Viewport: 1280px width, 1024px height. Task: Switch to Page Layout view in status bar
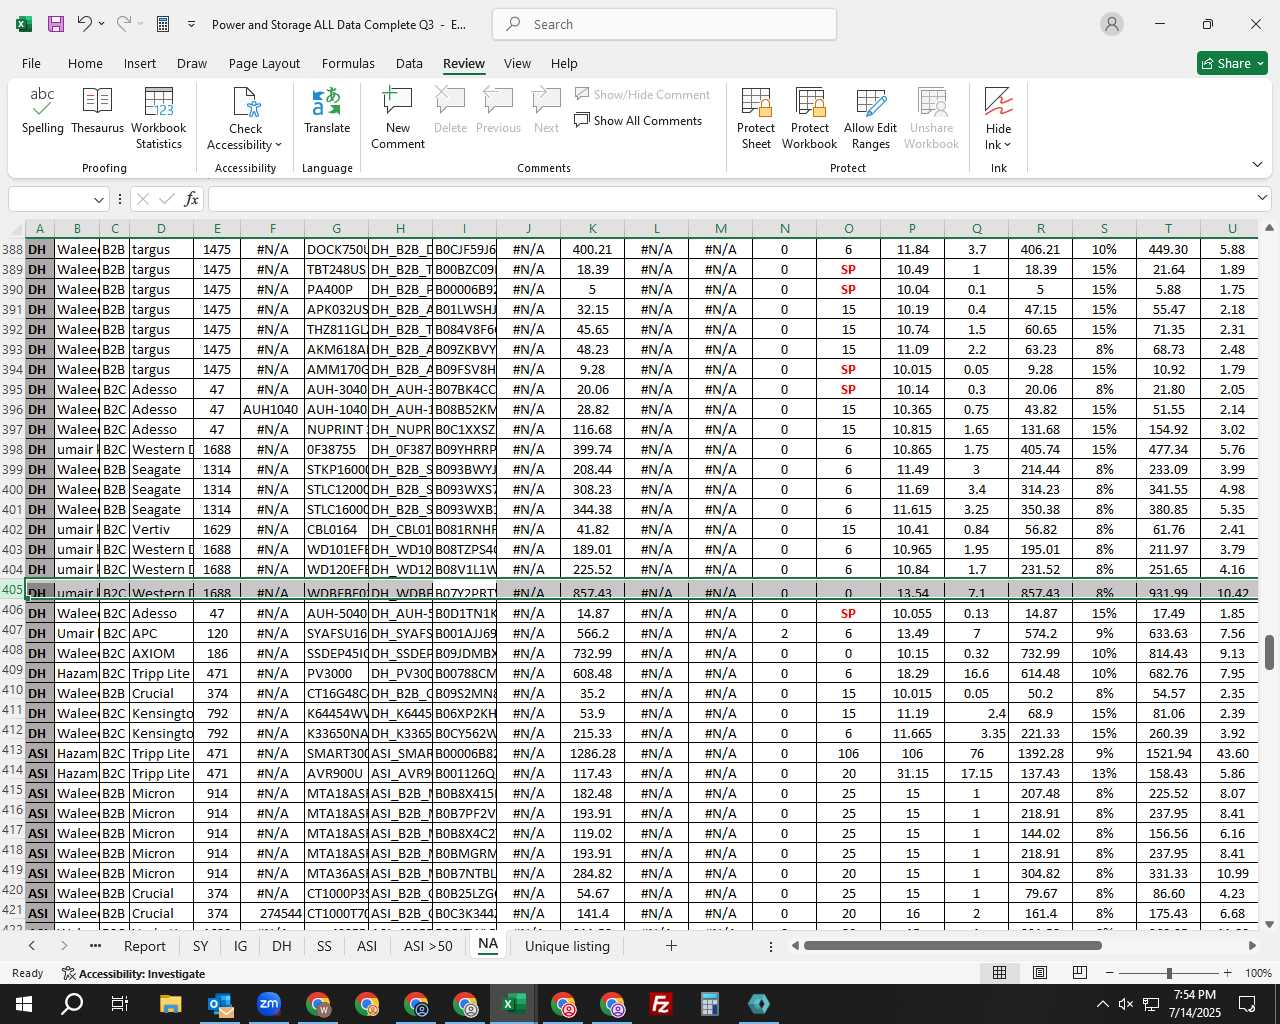coord(1039,973)
